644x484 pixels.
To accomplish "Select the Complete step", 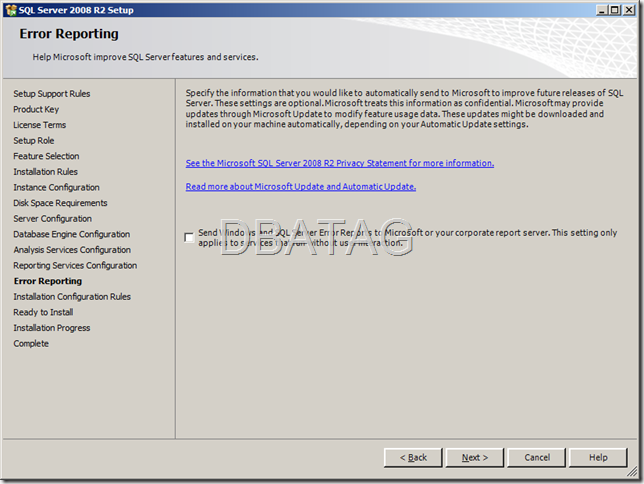I will pos(31,343).
